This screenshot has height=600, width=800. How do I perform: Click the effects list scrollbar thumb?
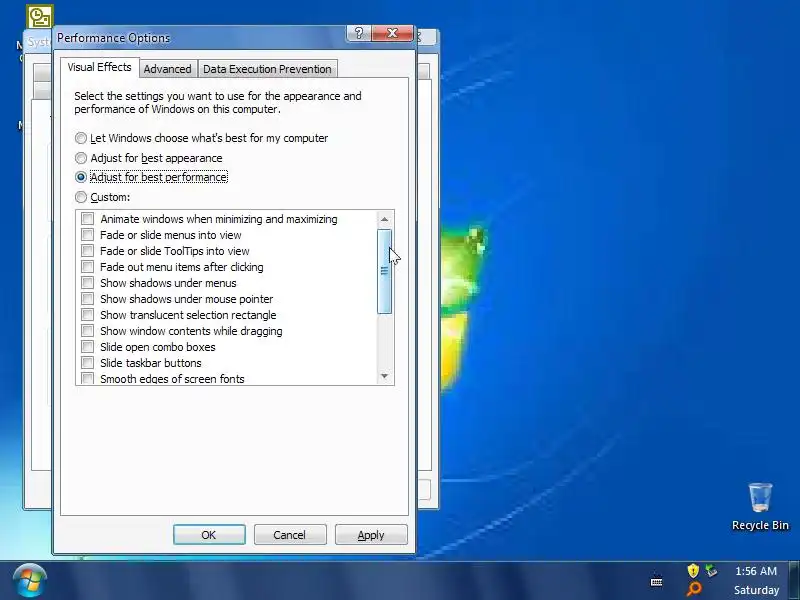(385, 271)
